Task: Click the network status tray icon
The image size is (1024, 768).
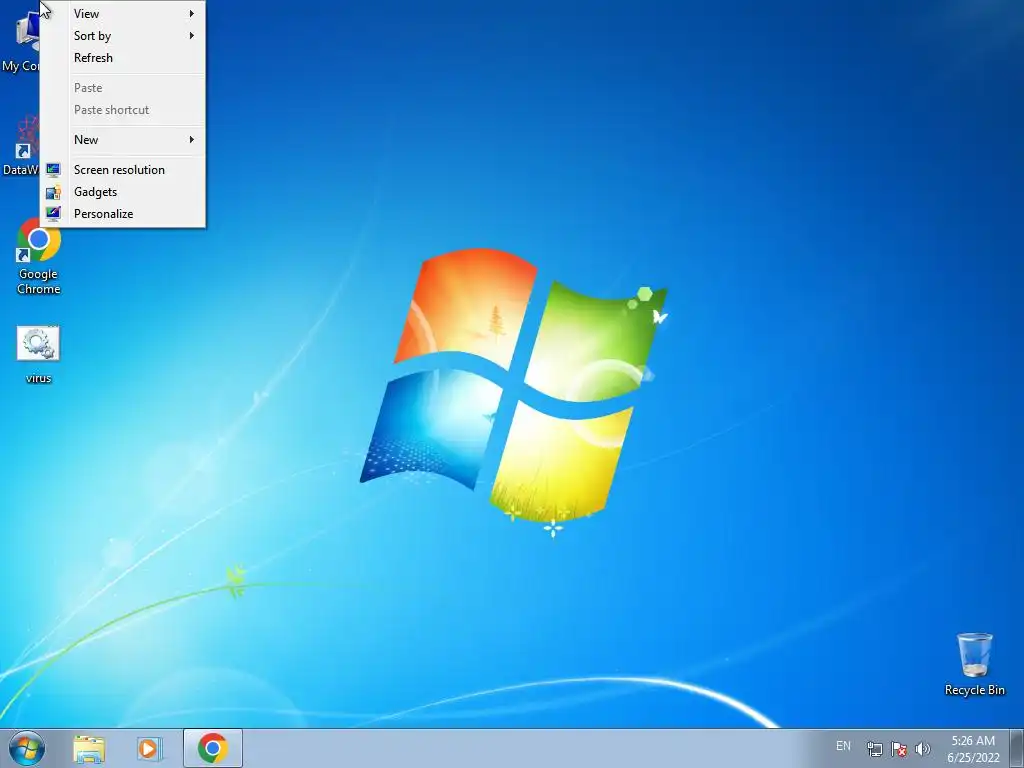Action: 874,749
